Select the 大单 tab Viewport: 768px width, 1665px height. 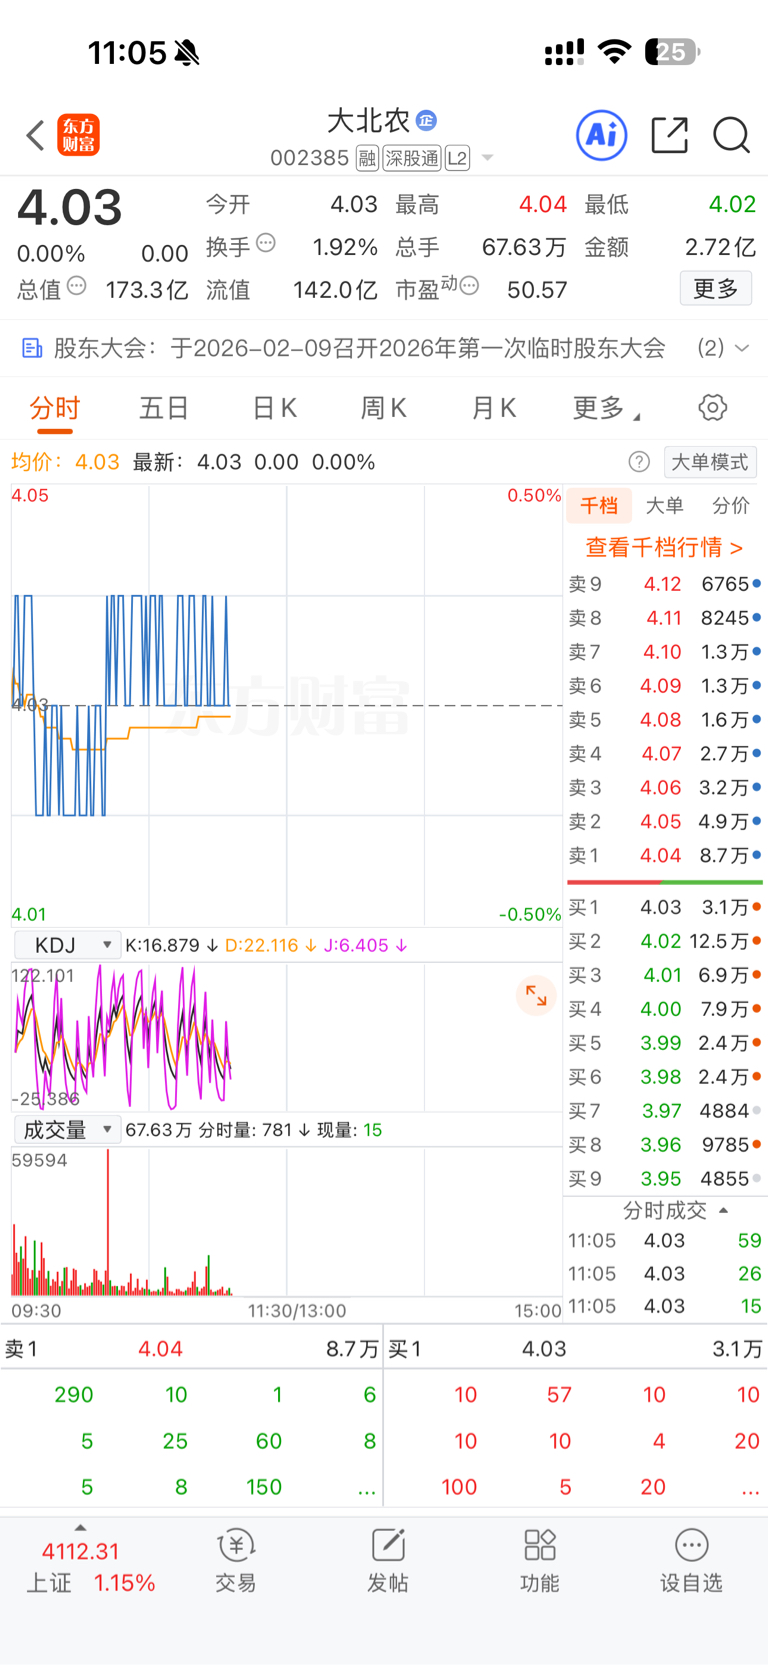pos(665,506)
